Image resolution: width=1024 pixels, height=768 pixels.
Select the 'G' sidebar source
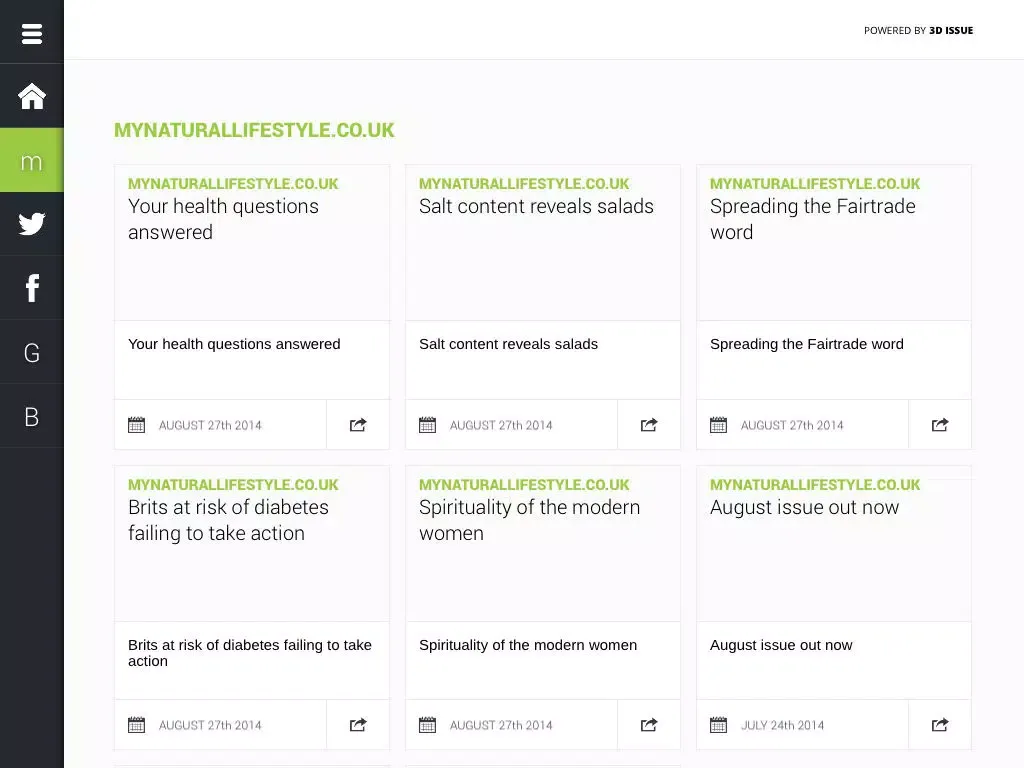click(31, 352)
